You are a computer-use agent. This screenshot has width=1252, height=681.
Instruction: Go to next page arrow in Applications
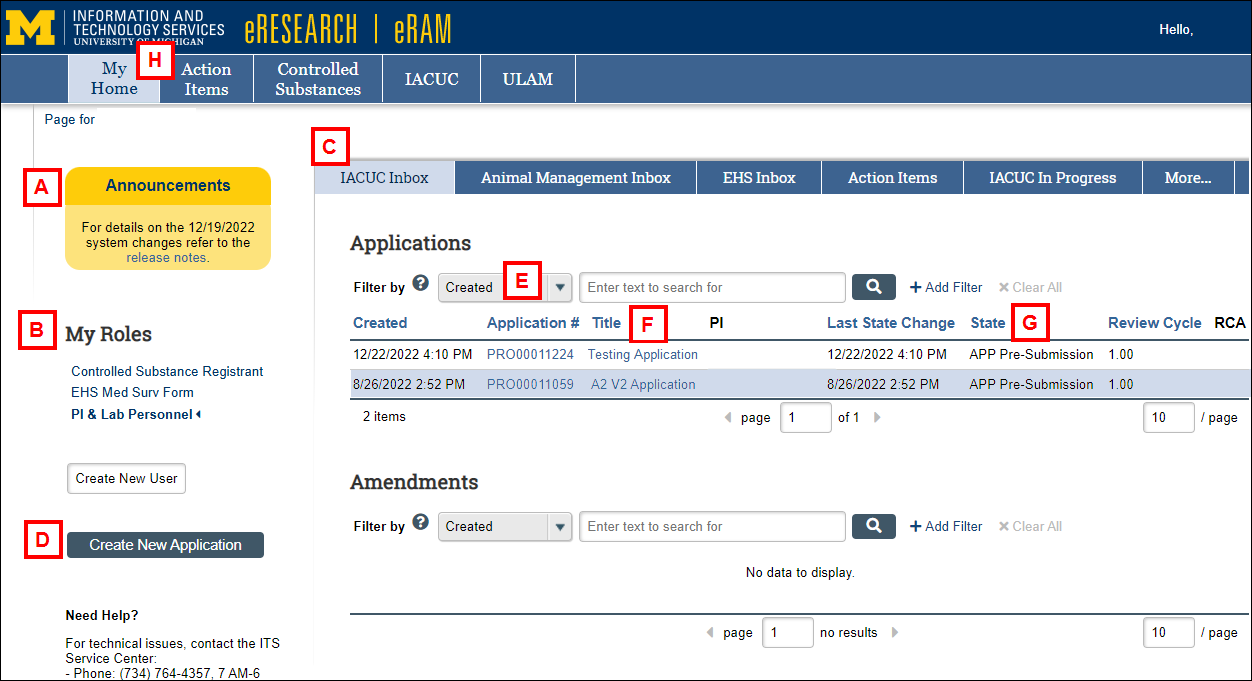tap(877, 417)
